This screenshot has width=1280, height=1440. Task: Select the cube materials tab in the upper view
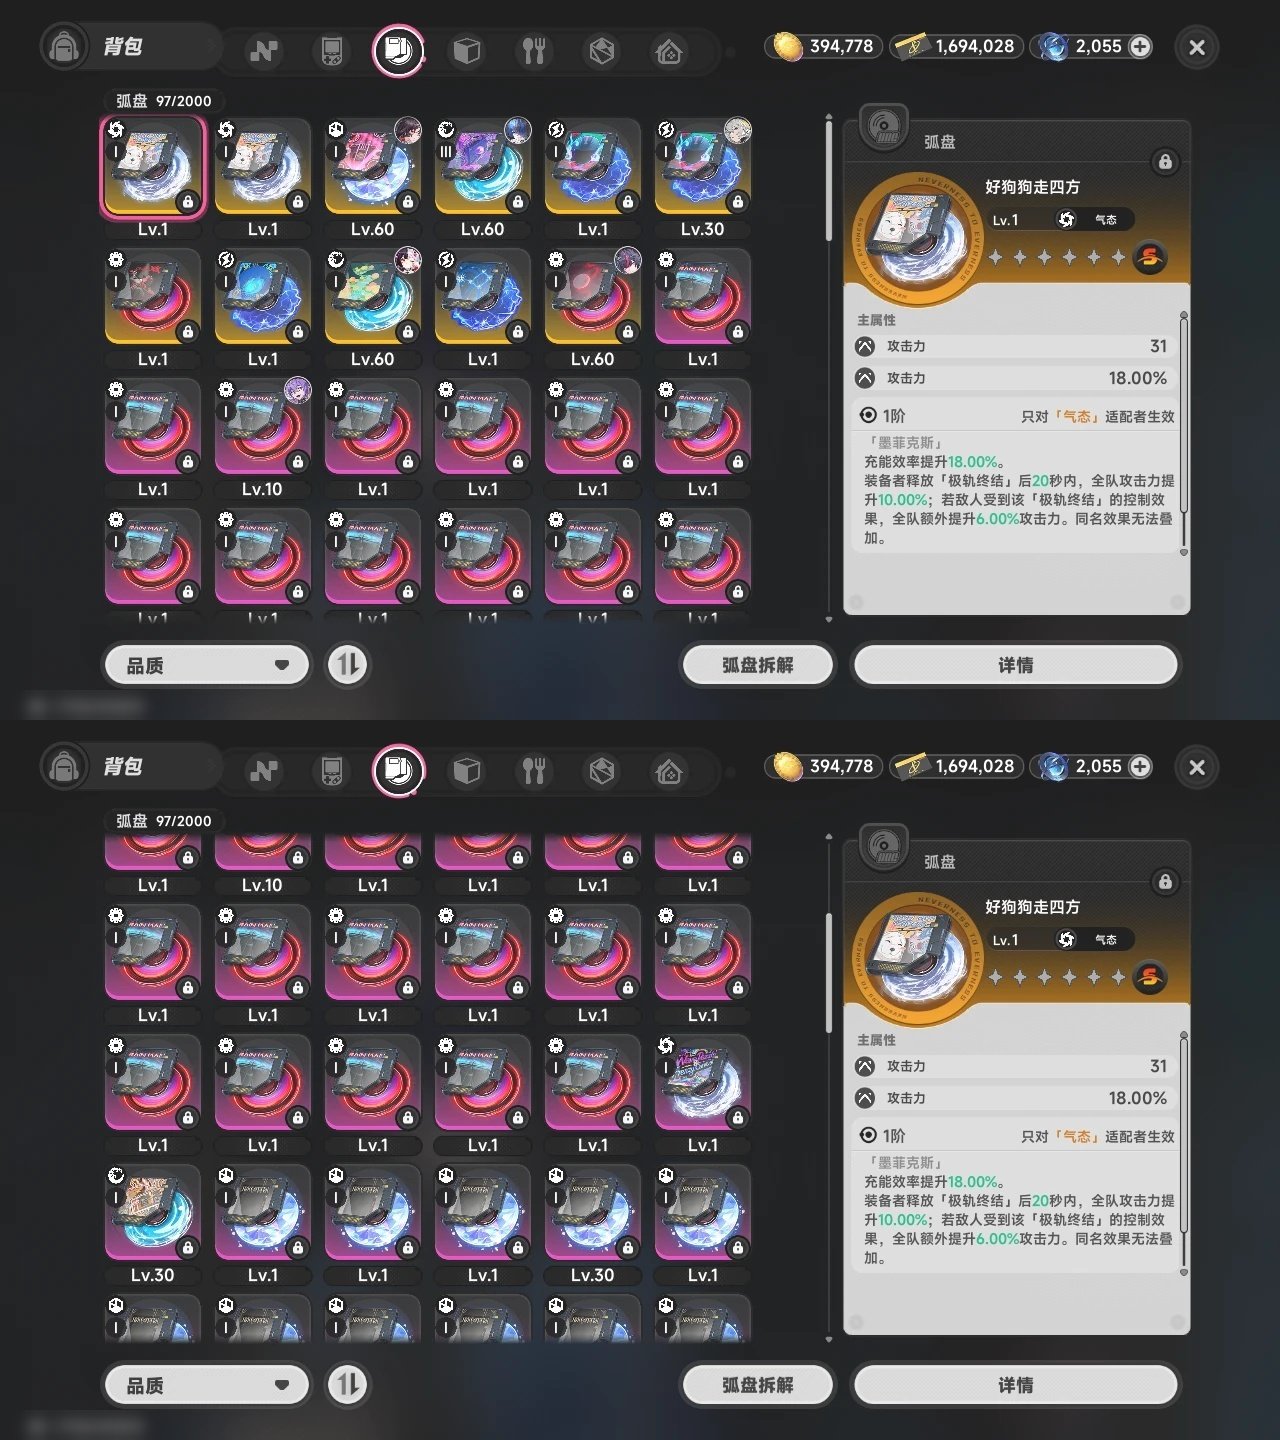(x=467, y=50)
